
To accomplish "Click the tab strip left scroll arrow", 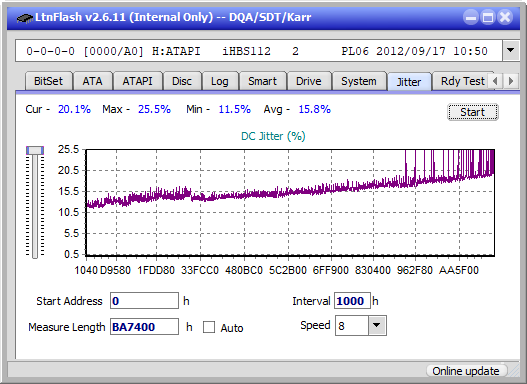I will [x=495, y=81].
